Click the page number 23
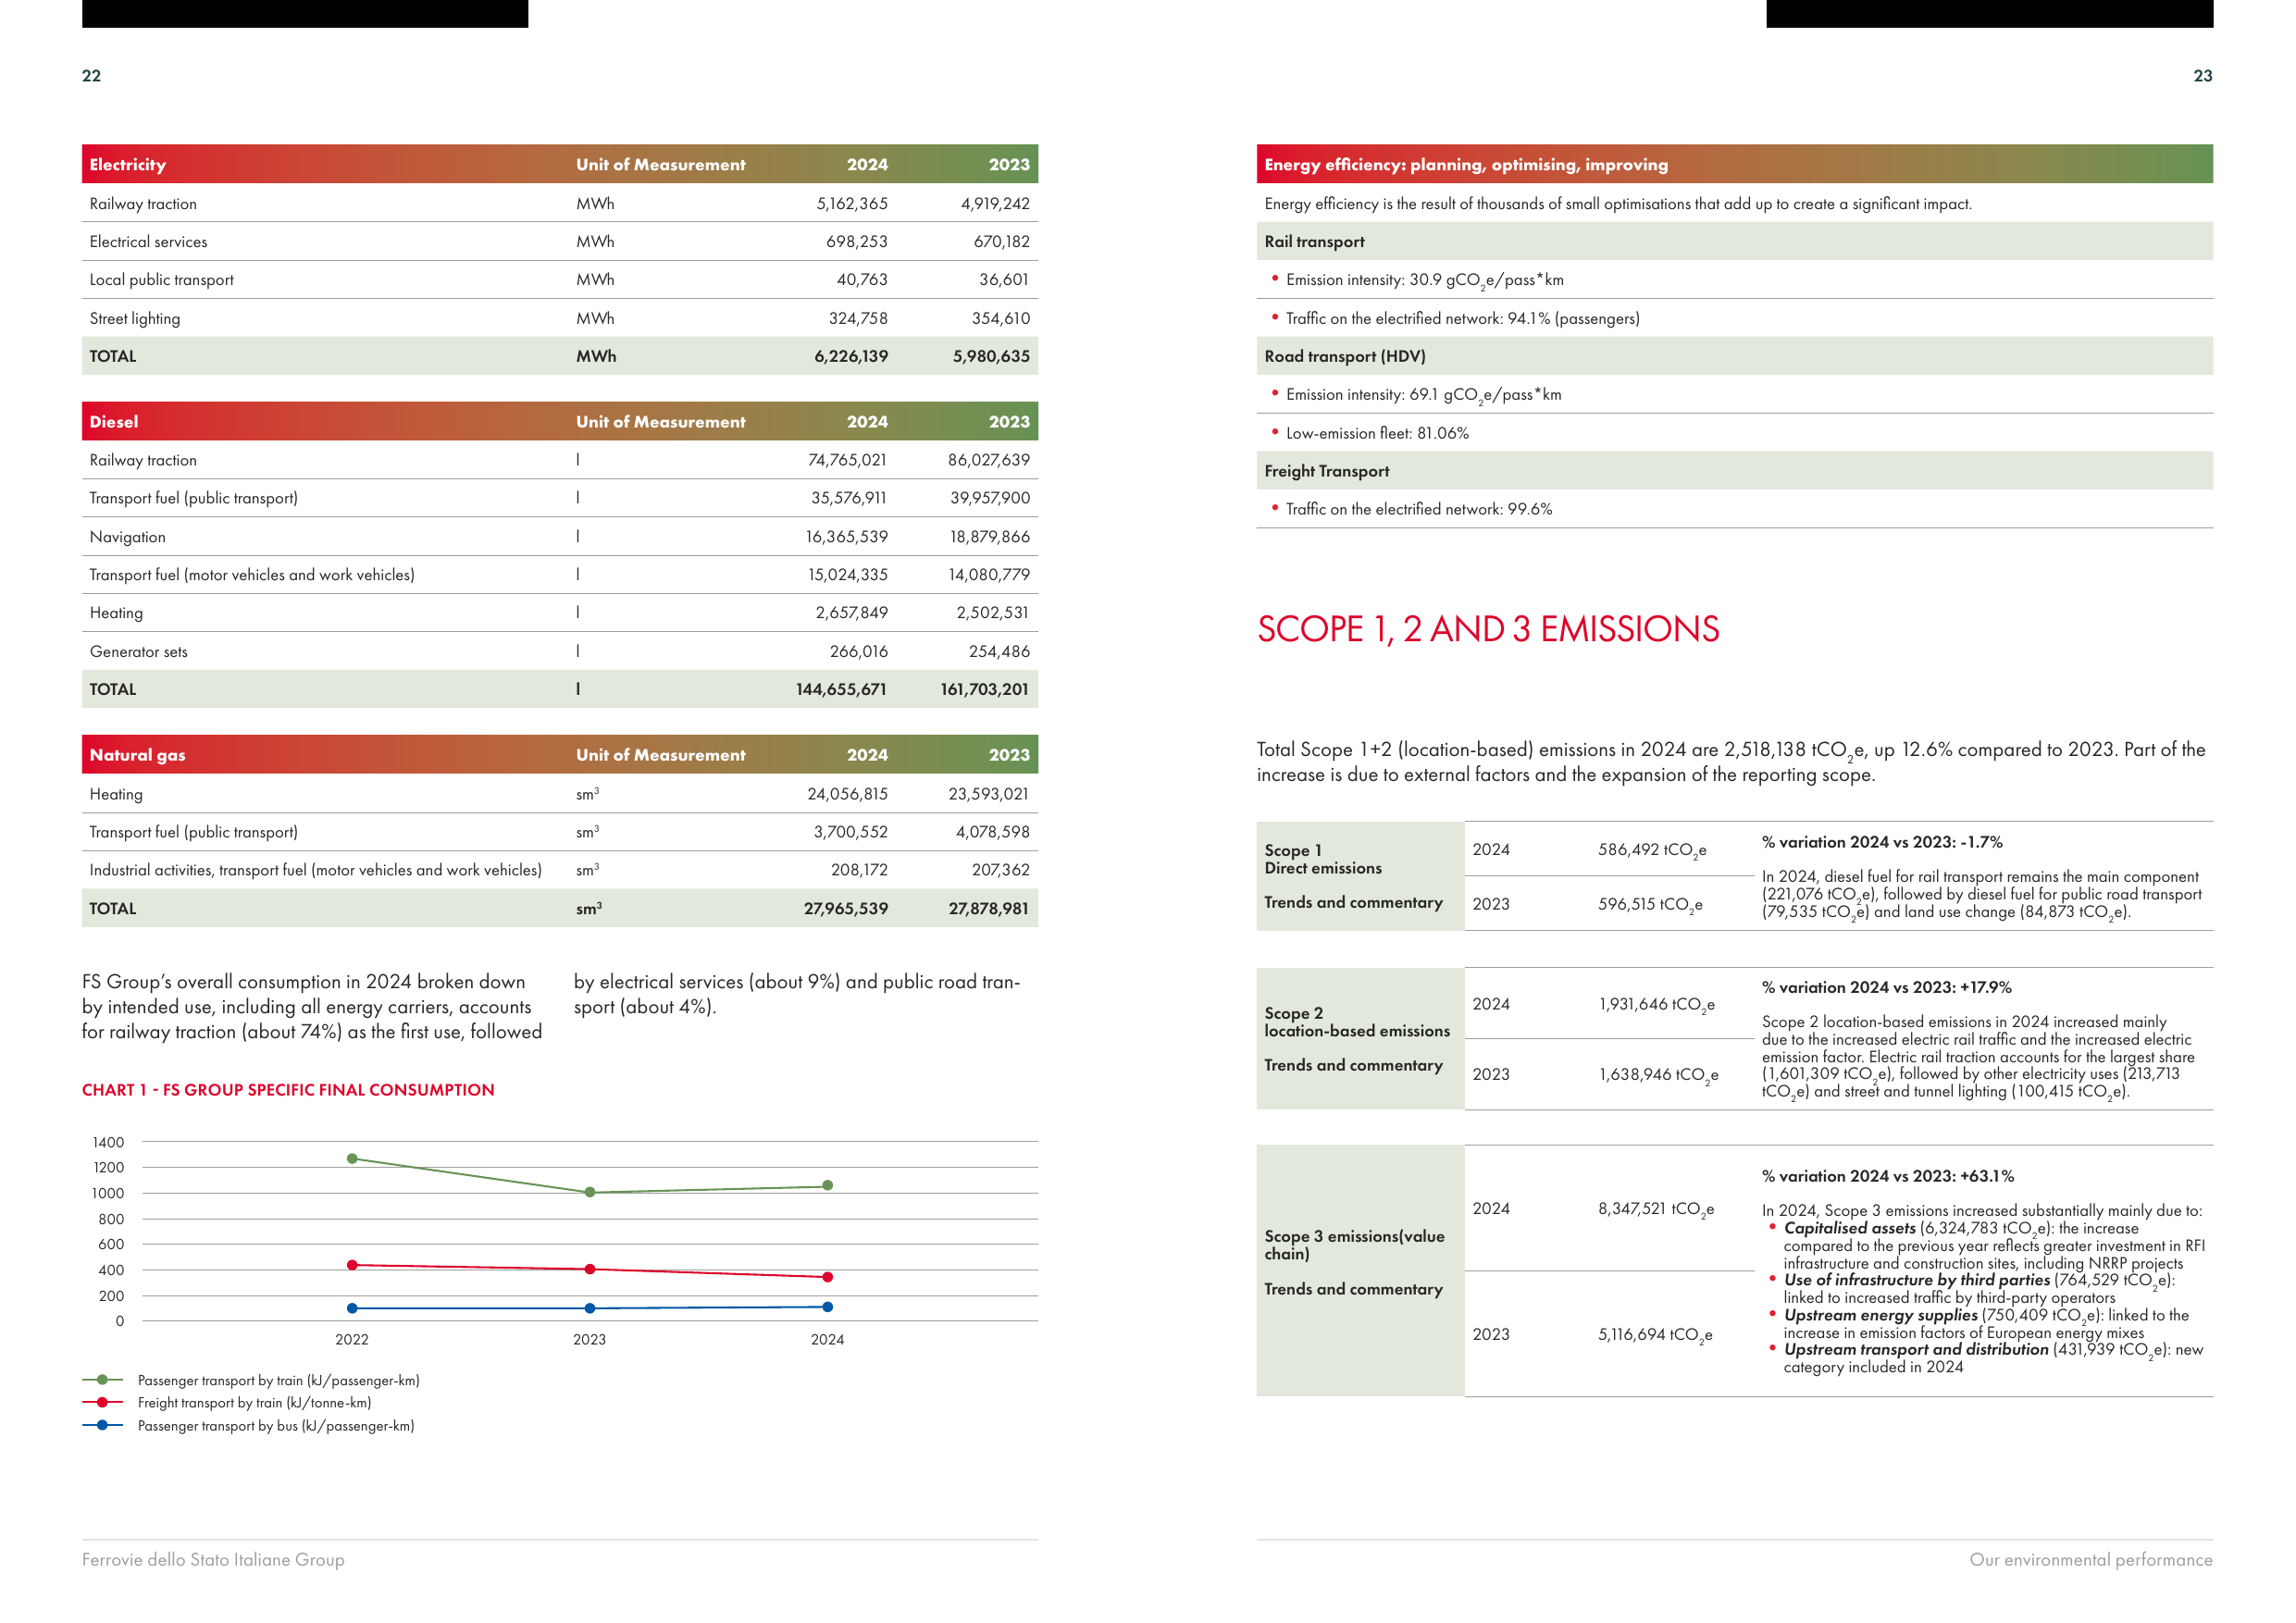 point(2202,75)
